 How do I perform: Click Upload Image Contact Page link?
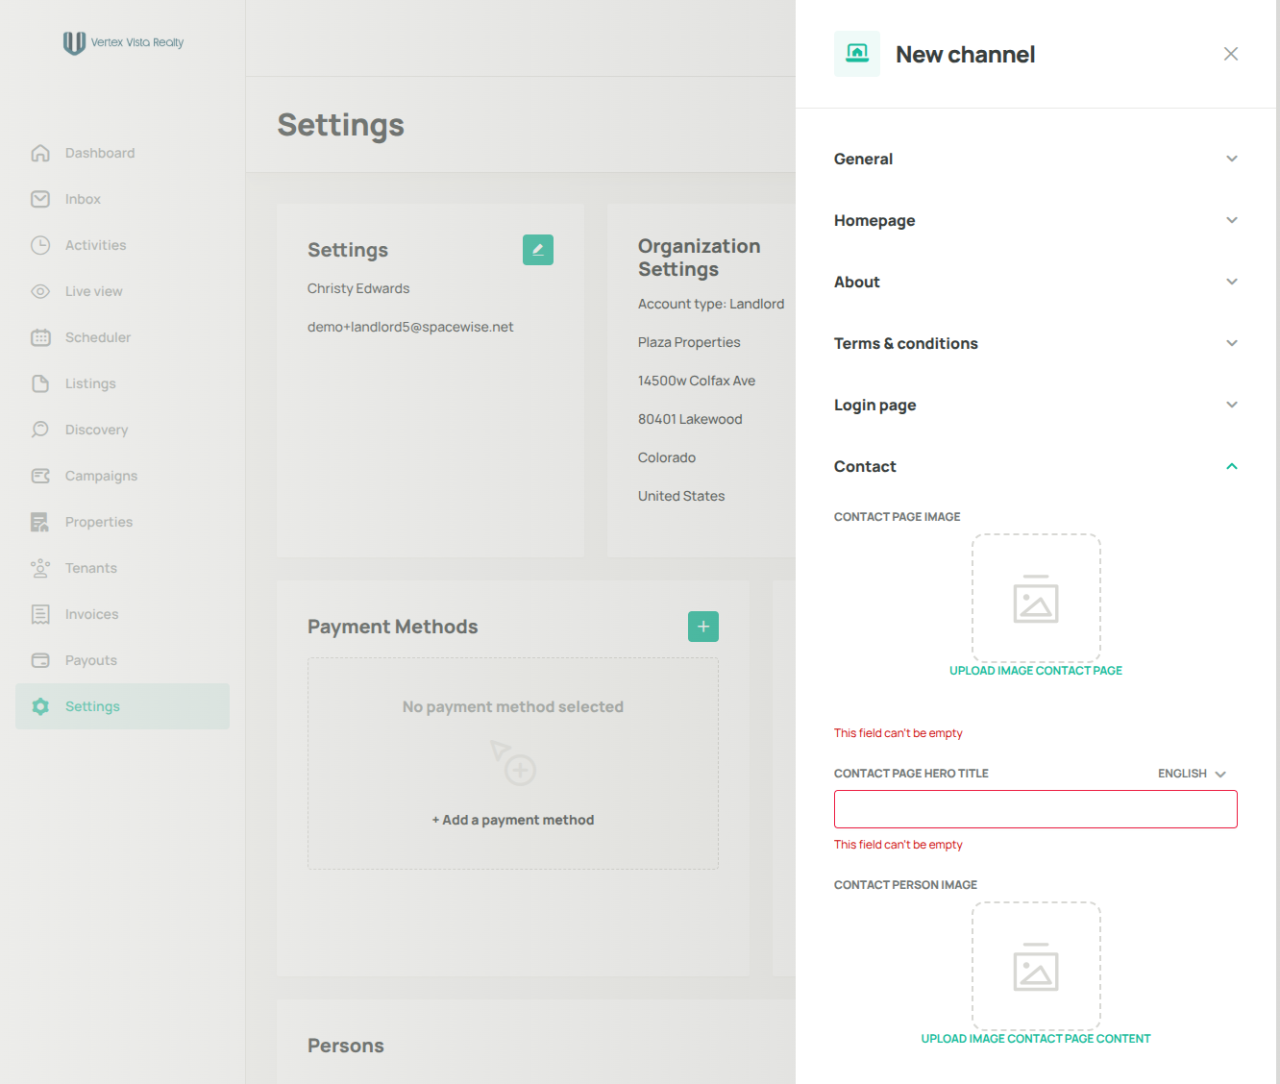click(1036, 671)
